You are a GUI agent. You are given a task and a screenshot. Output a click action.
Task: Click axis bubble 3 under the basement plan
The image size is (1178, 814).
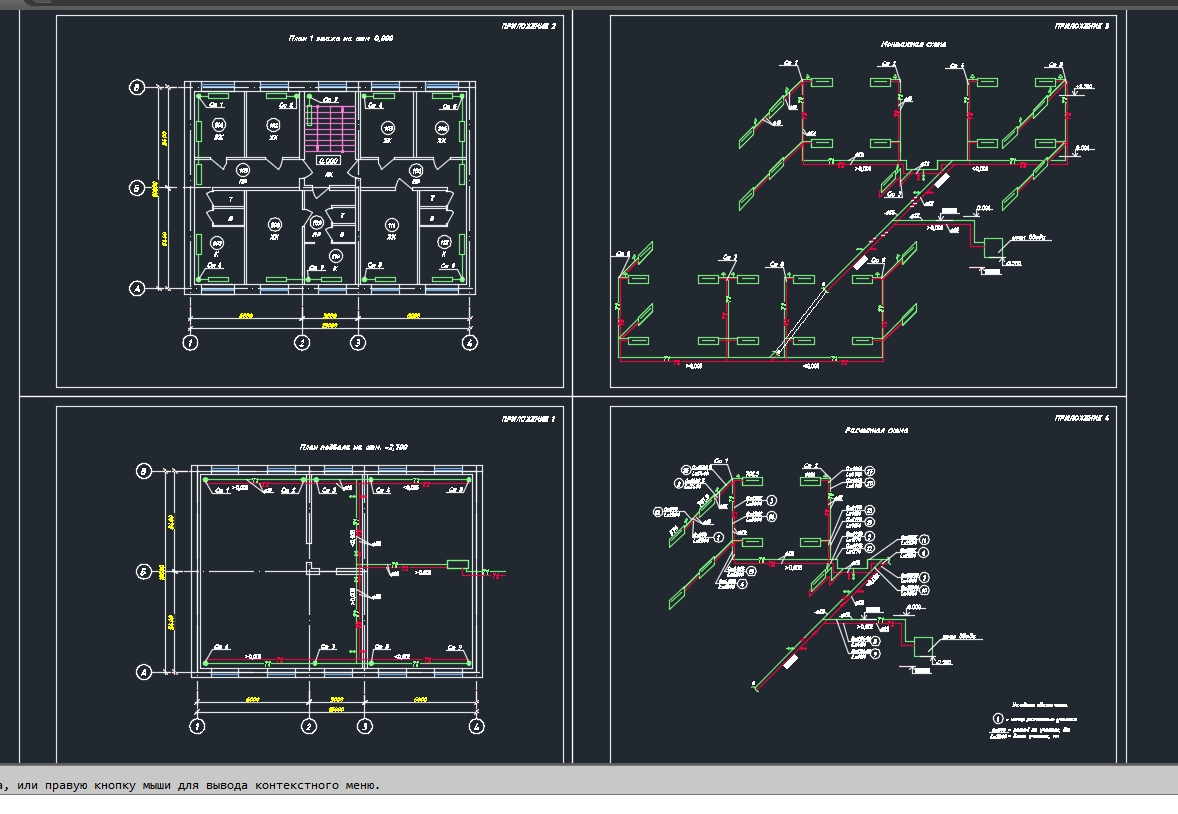(x=364, y=727)
